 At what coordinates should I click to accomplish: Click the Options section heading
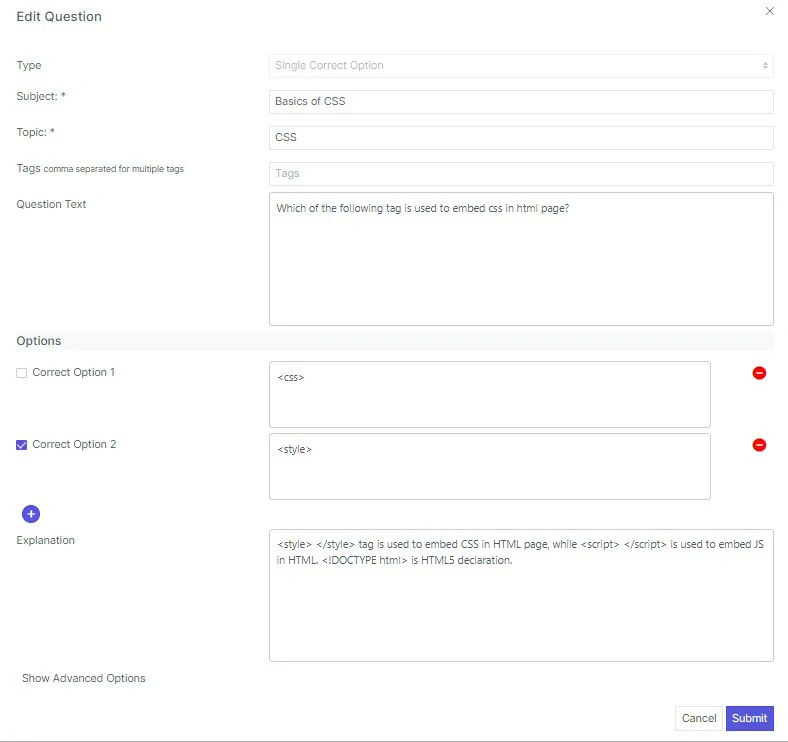coord(39,341)
